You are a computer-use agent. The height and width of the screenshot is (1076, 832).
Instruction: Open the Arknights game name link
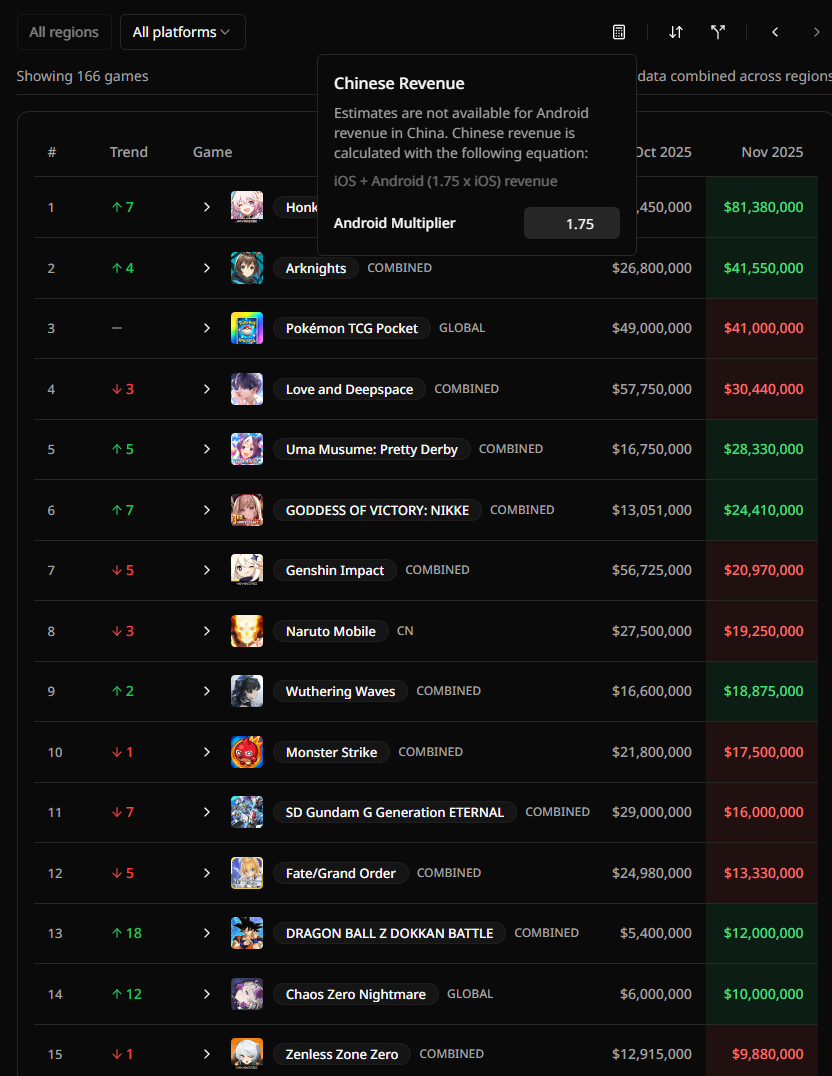tap(316, 268)
